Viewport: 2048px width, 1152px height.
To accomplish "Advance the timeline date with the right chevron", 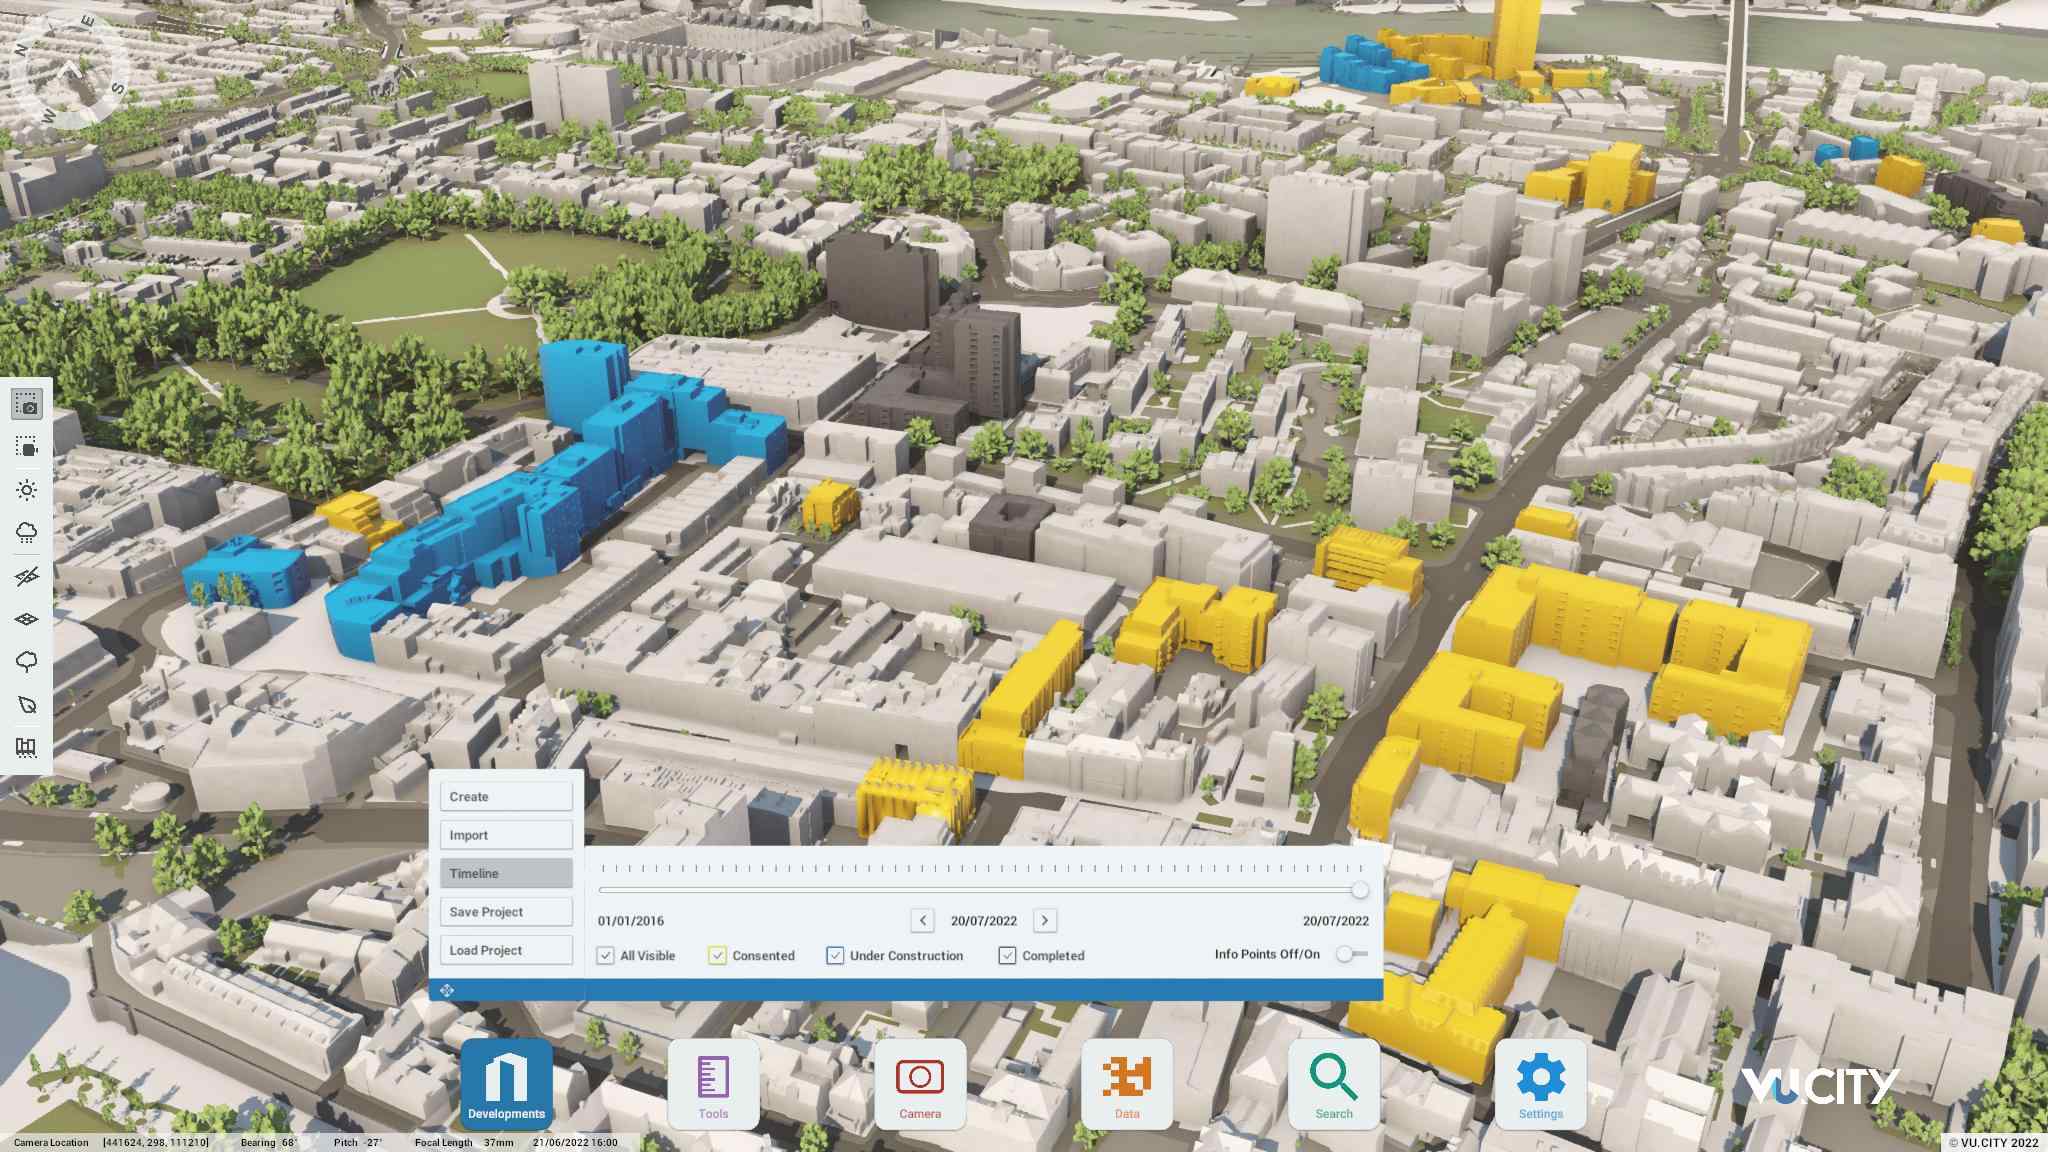I will [1046, 920].
